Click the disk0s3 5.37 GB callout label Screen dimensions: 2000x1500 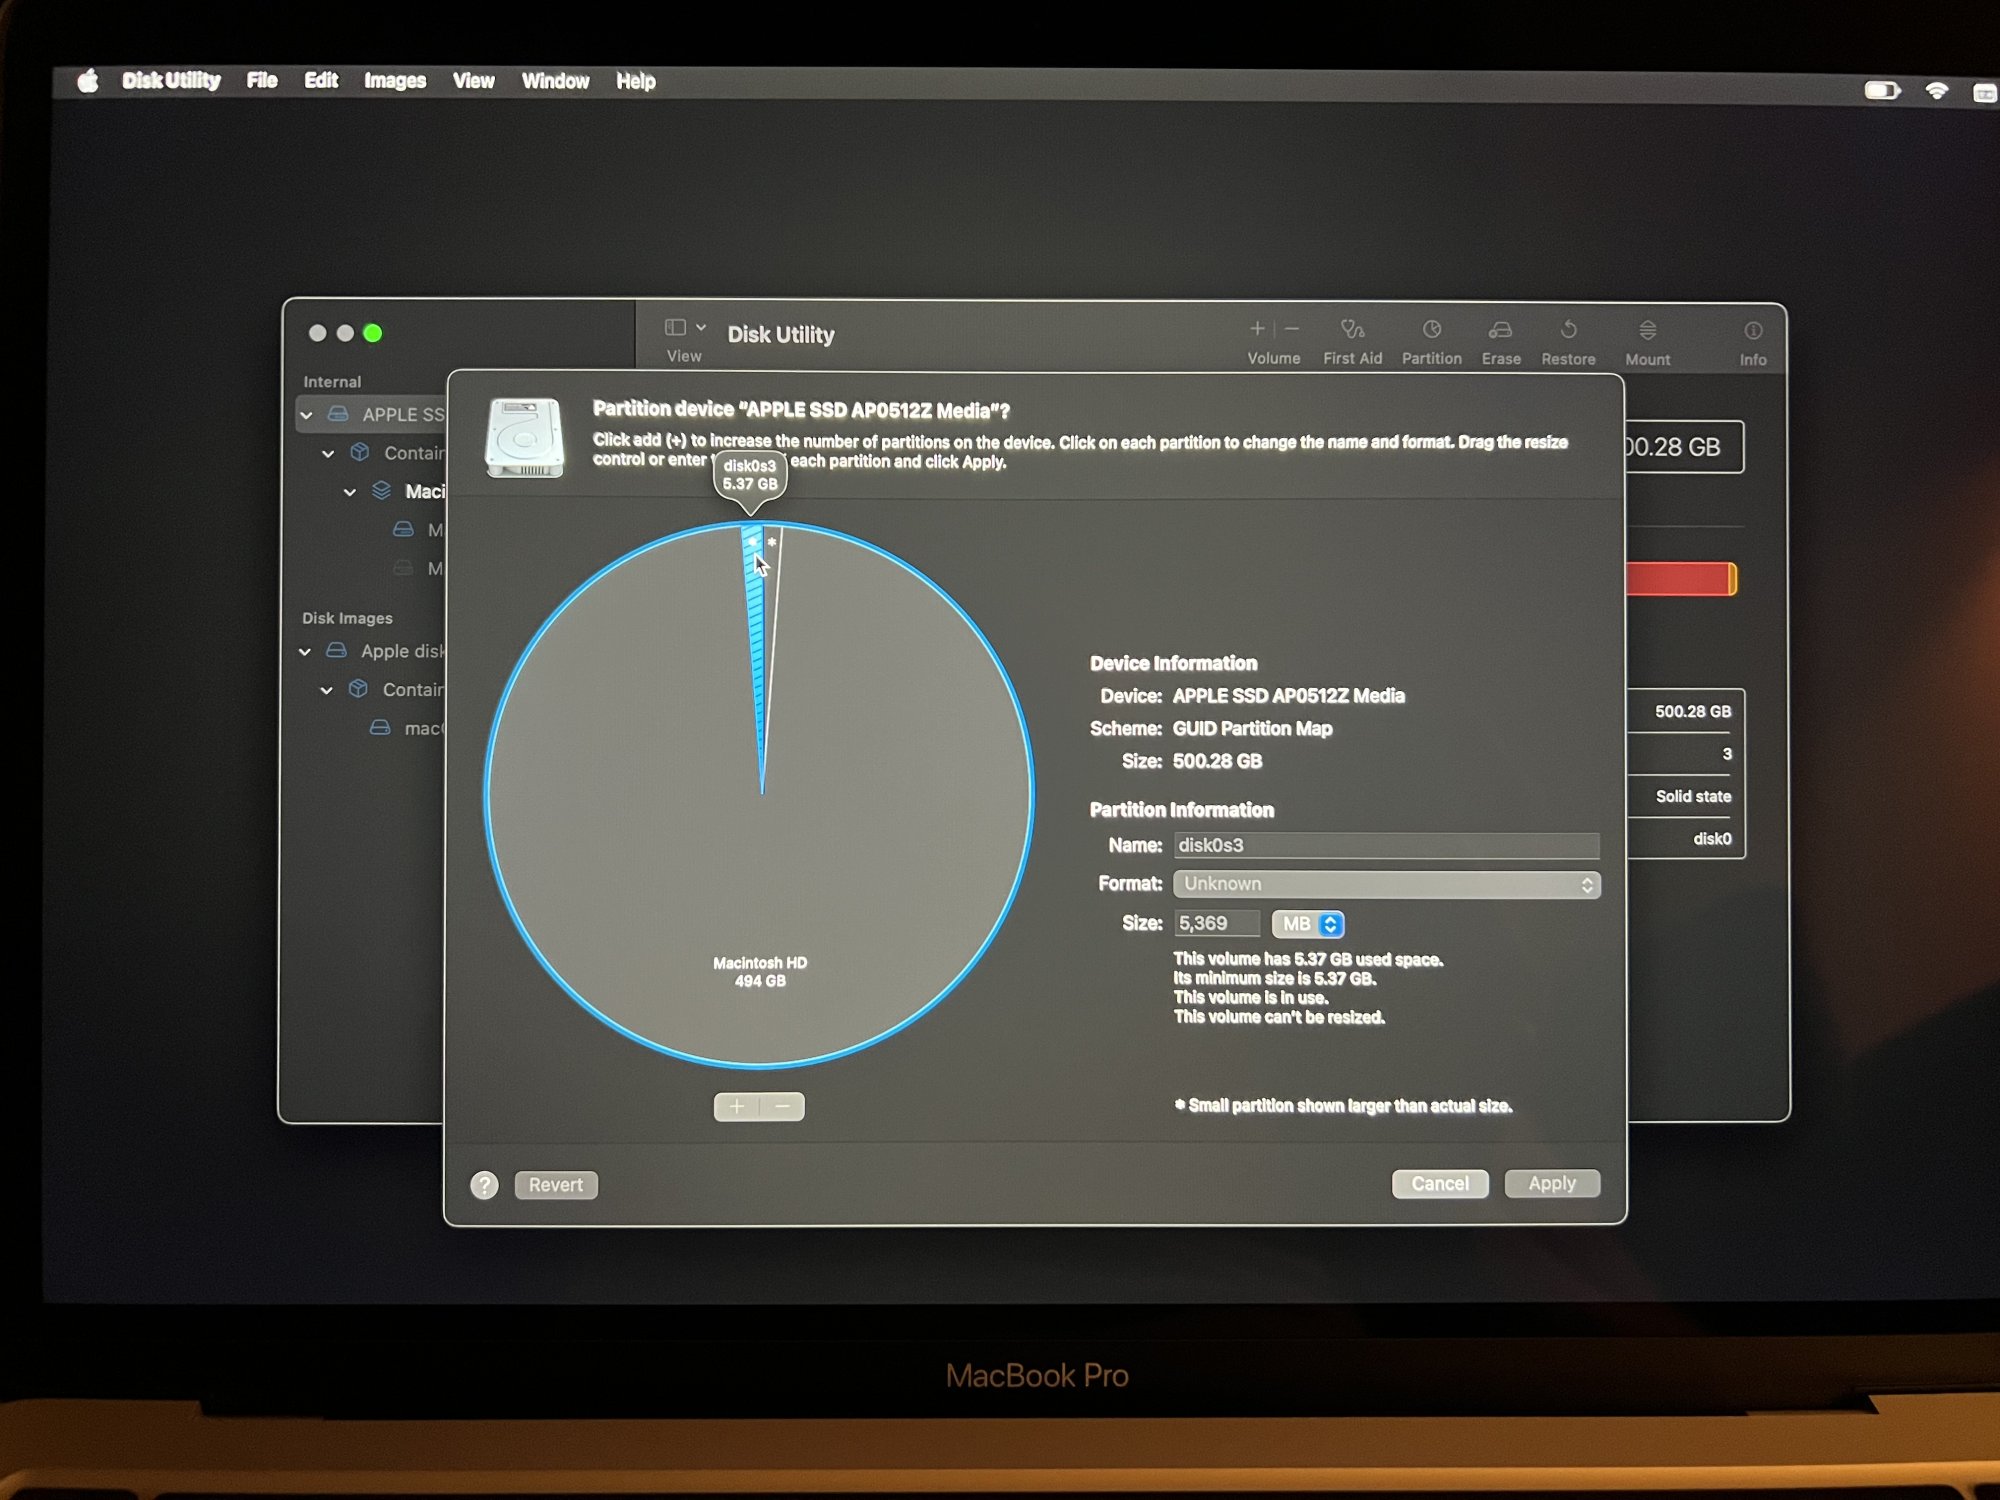tap(750, 475)
